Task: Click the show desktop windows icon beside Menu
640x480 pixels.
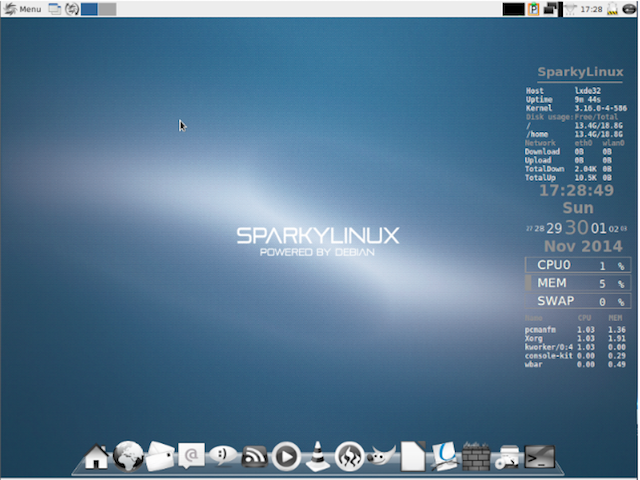Action: [55, 9]
